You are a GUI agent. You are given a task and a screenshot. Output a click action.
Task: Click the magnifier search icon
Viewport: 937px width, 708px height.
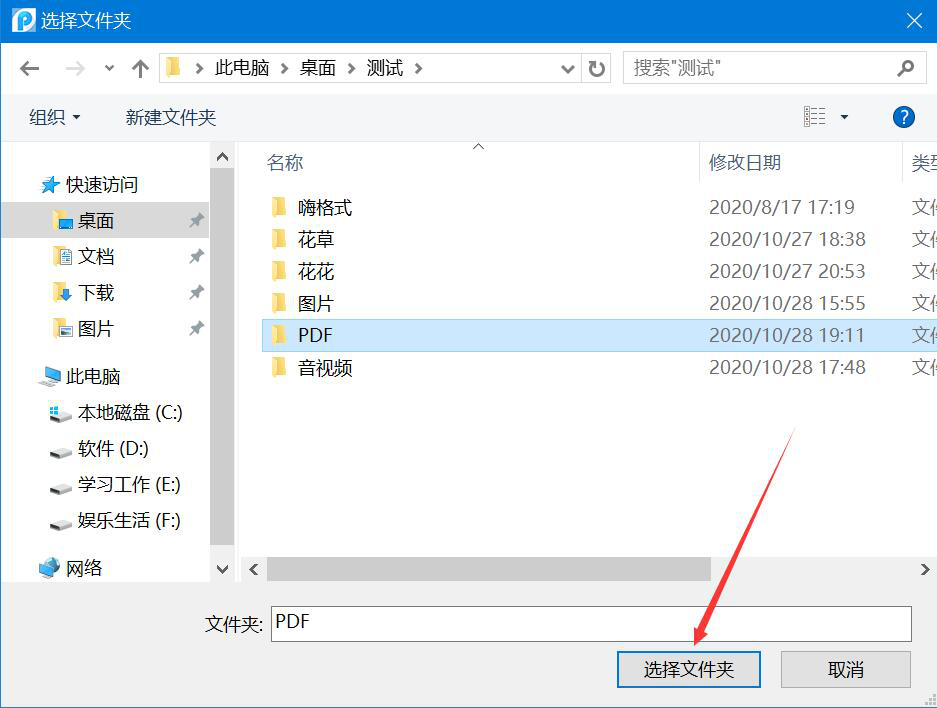(x=905, y=68)
